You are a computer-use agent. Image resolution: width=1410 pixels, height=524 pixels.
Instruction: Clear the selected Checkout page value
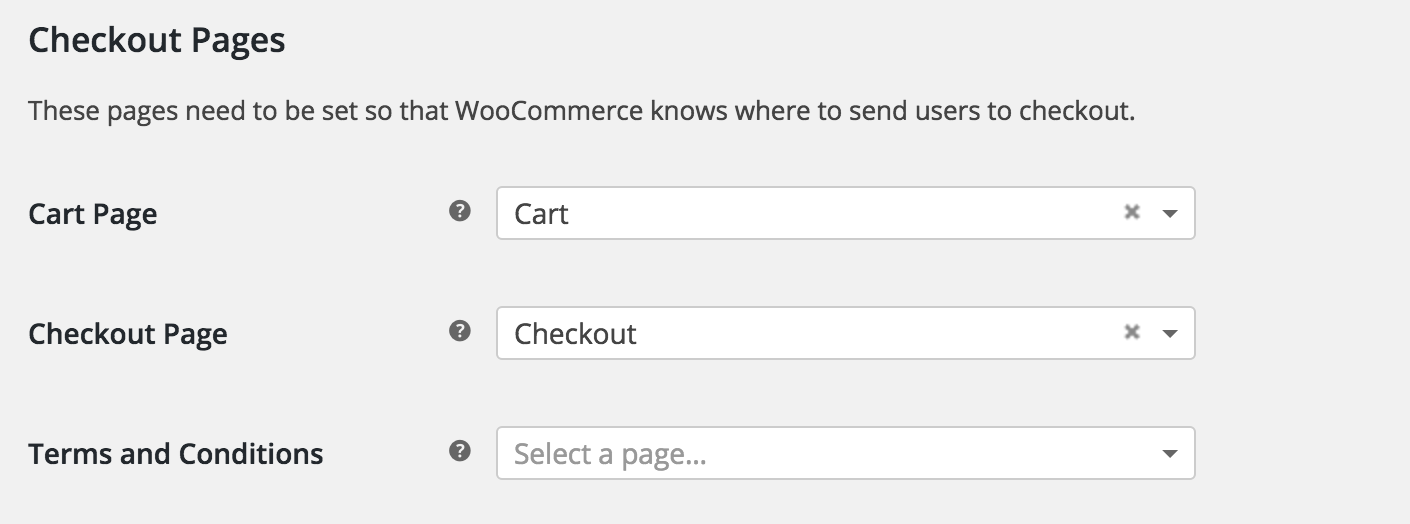coord(1132,332)
